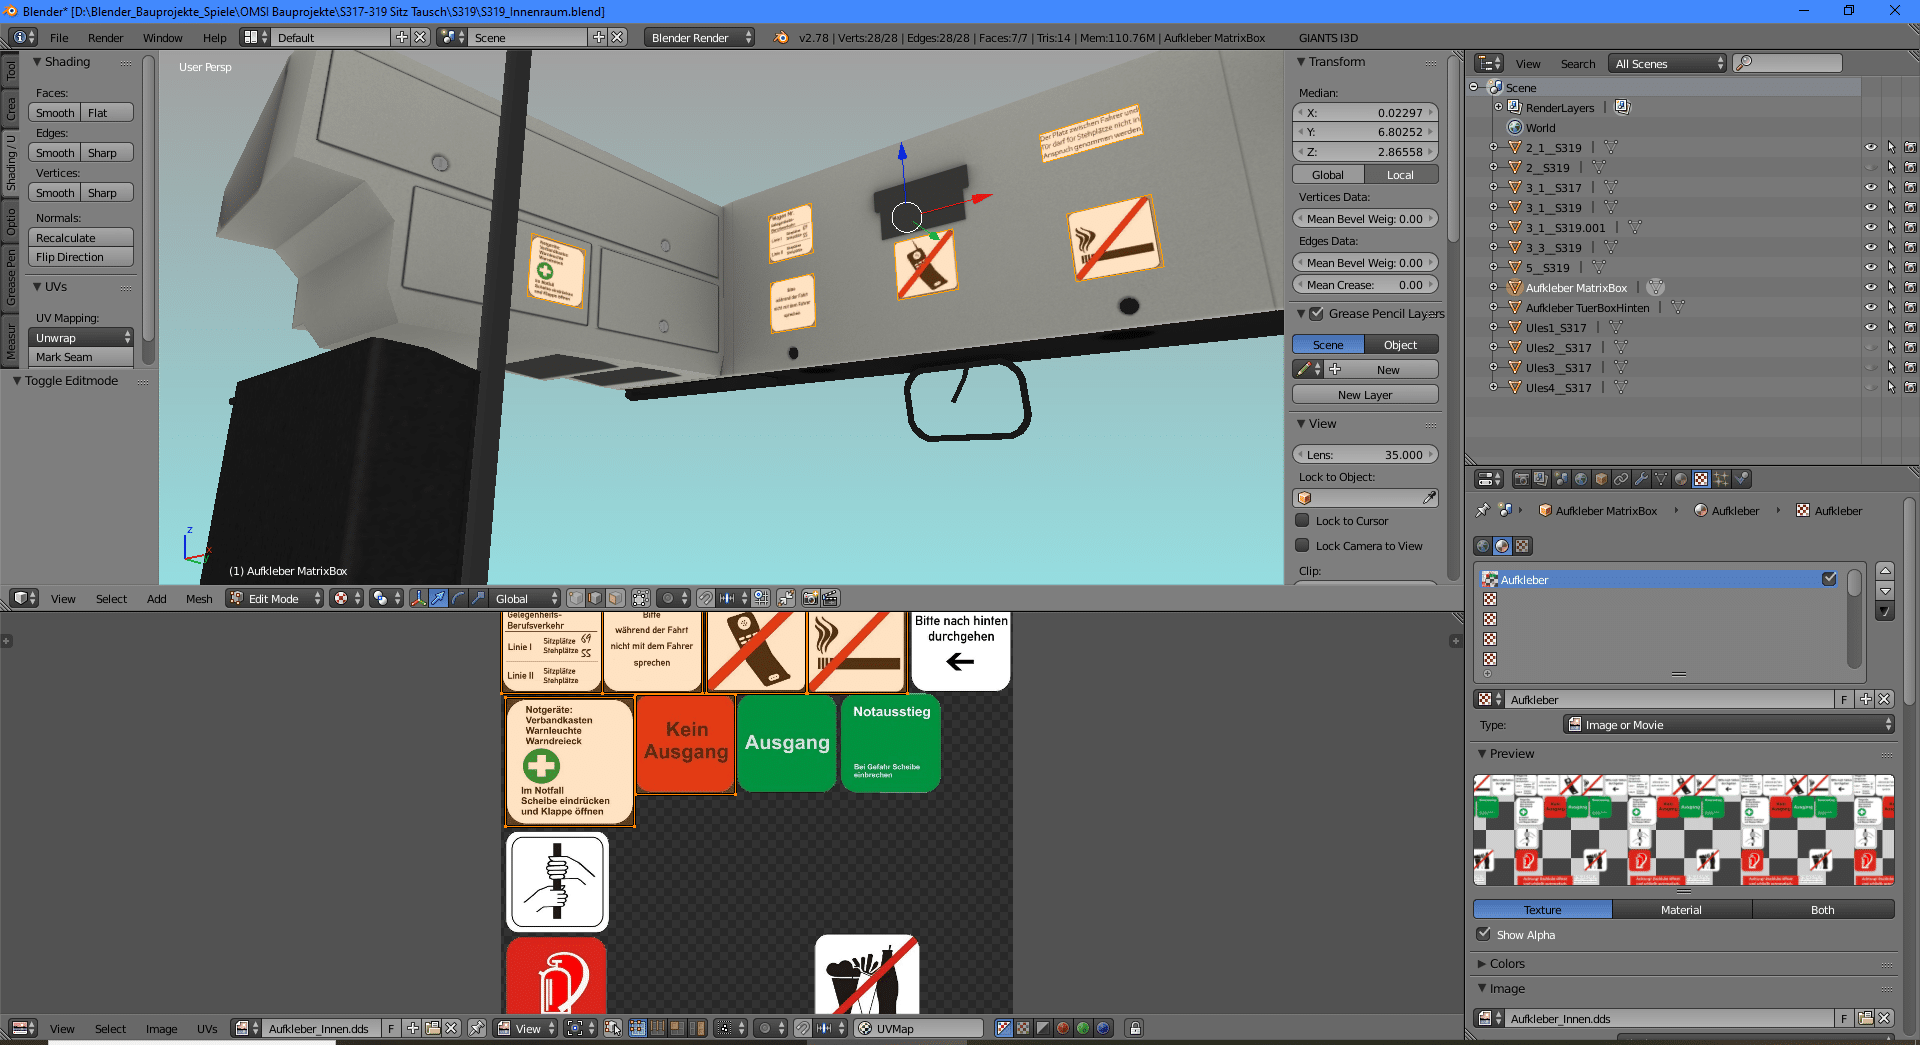Screen dimensions: 1920x1045
Task: Click the New Layer button
Action: (x=1365, y=395)
